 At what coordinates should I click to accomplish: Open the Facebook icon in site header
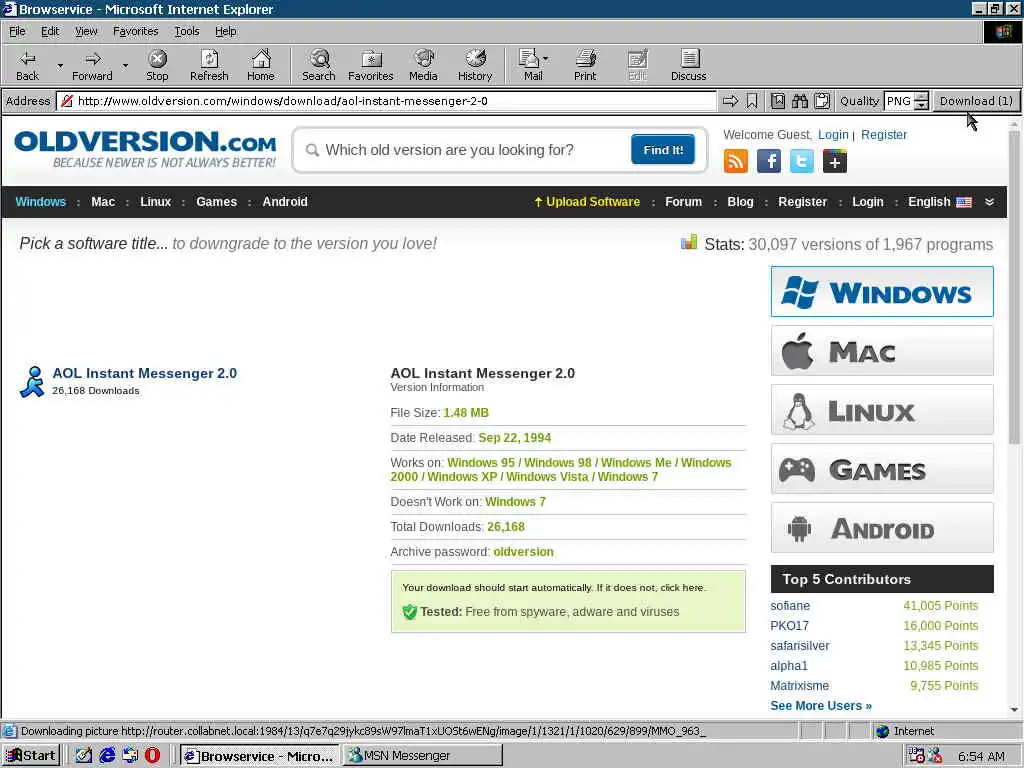tap(769, 161)
